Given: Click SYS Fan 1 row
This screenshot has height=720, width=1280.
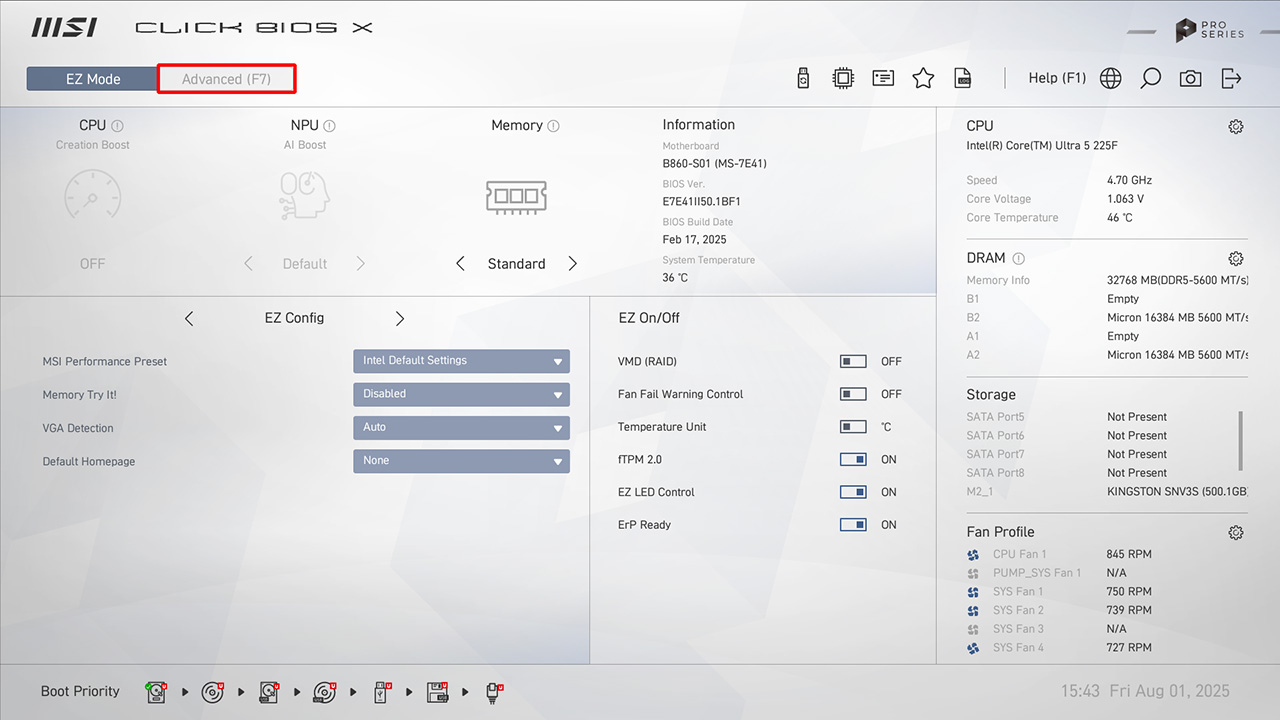Looking at the screenshot, I should (x=1059, y=592).
